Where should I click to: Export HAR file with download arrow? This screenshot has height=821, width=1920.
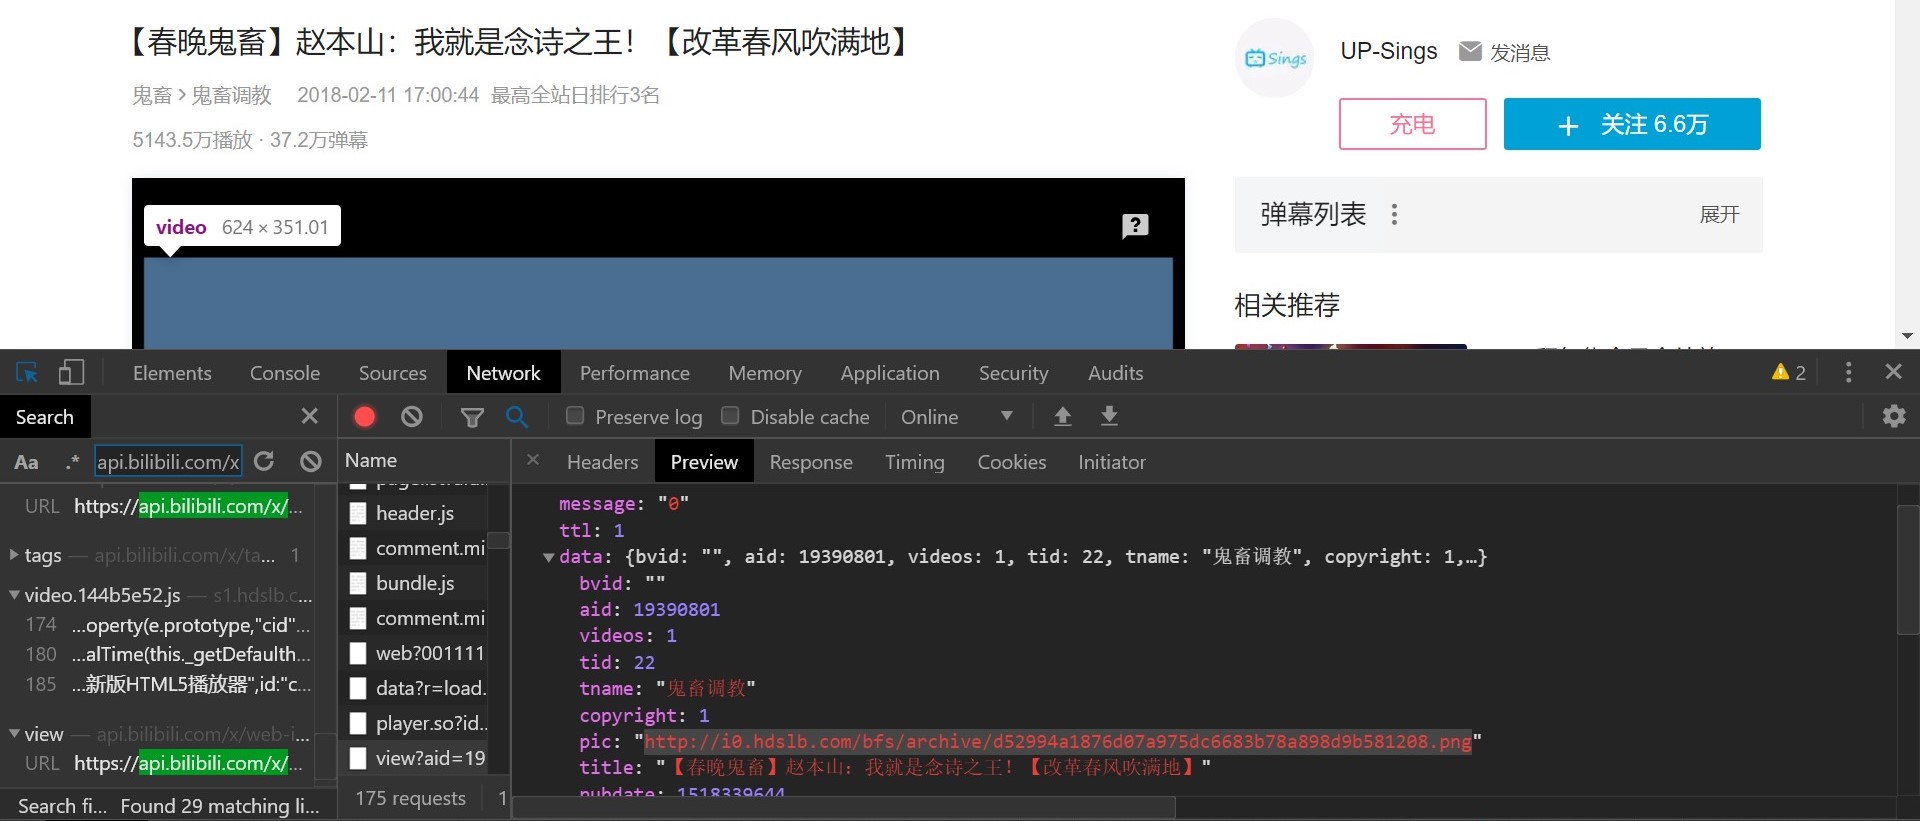point(1109,416)
